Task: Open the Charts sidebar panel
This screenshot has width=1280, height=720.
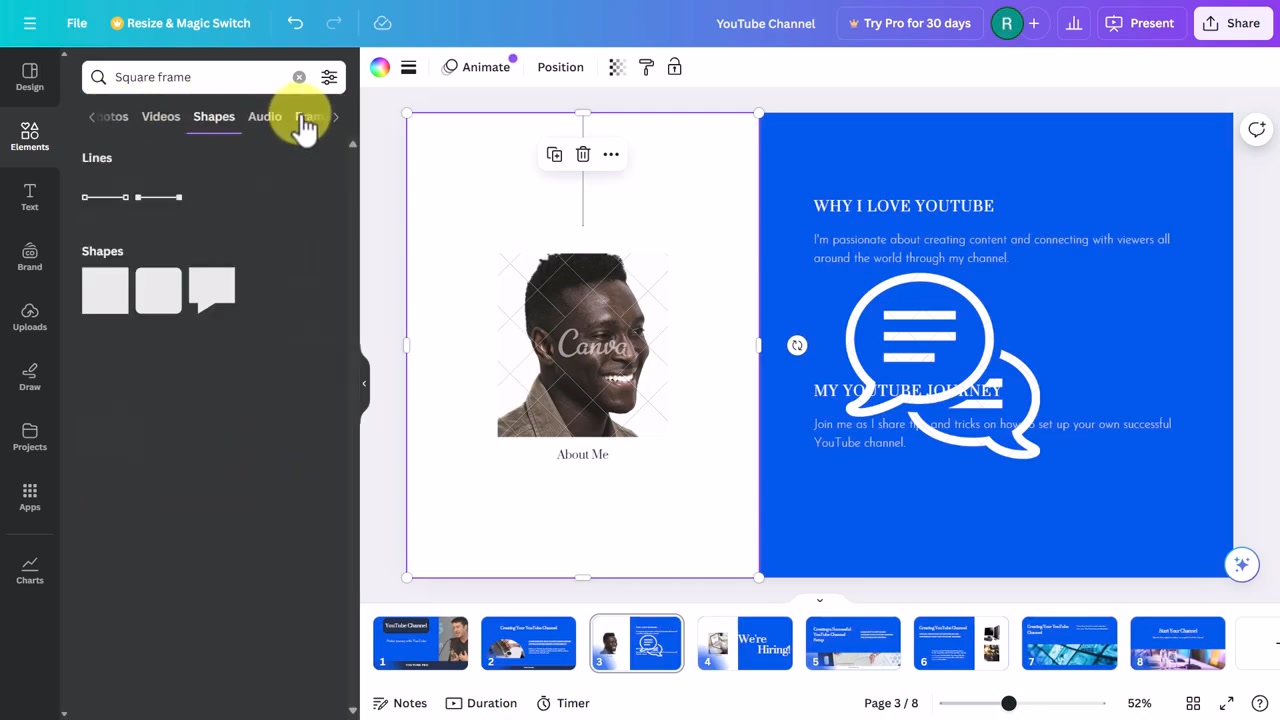Action: tap(30, 571)
